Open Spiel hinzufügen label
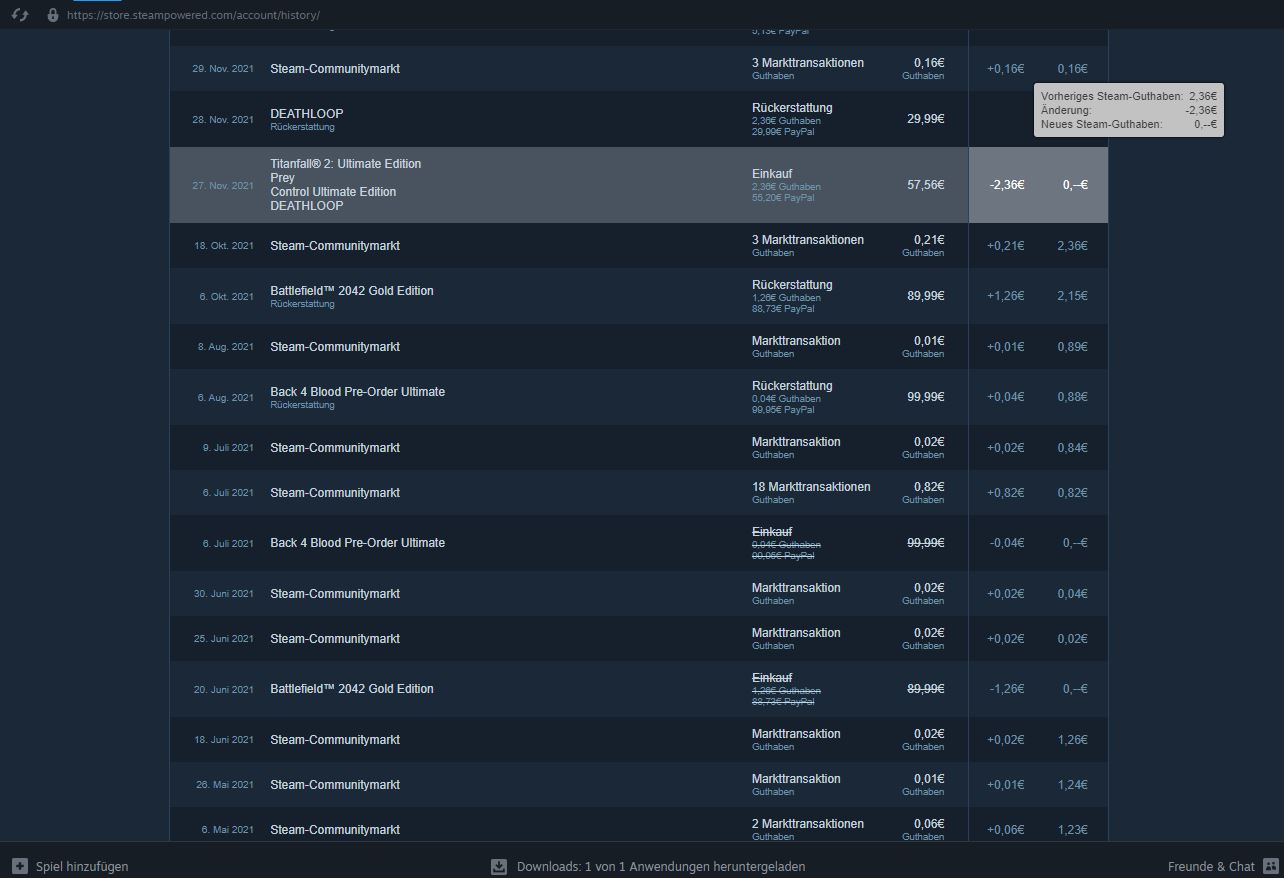This screenshot has width=1284, height=878. tap(82, 867)
